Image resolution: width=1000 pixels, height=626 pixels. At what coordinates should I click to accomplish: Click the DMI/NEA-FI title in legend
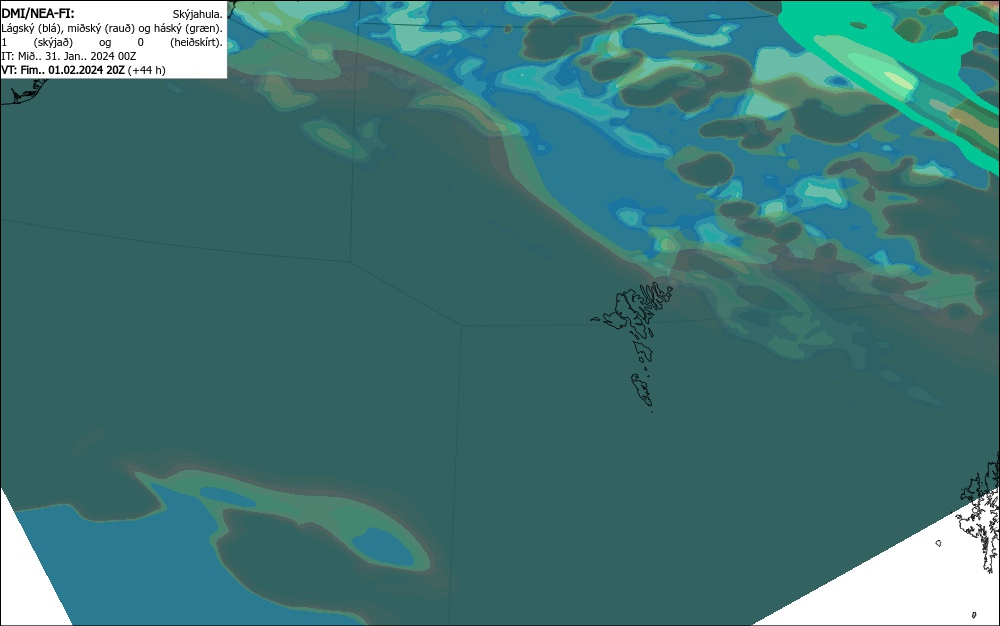[38, 13]
